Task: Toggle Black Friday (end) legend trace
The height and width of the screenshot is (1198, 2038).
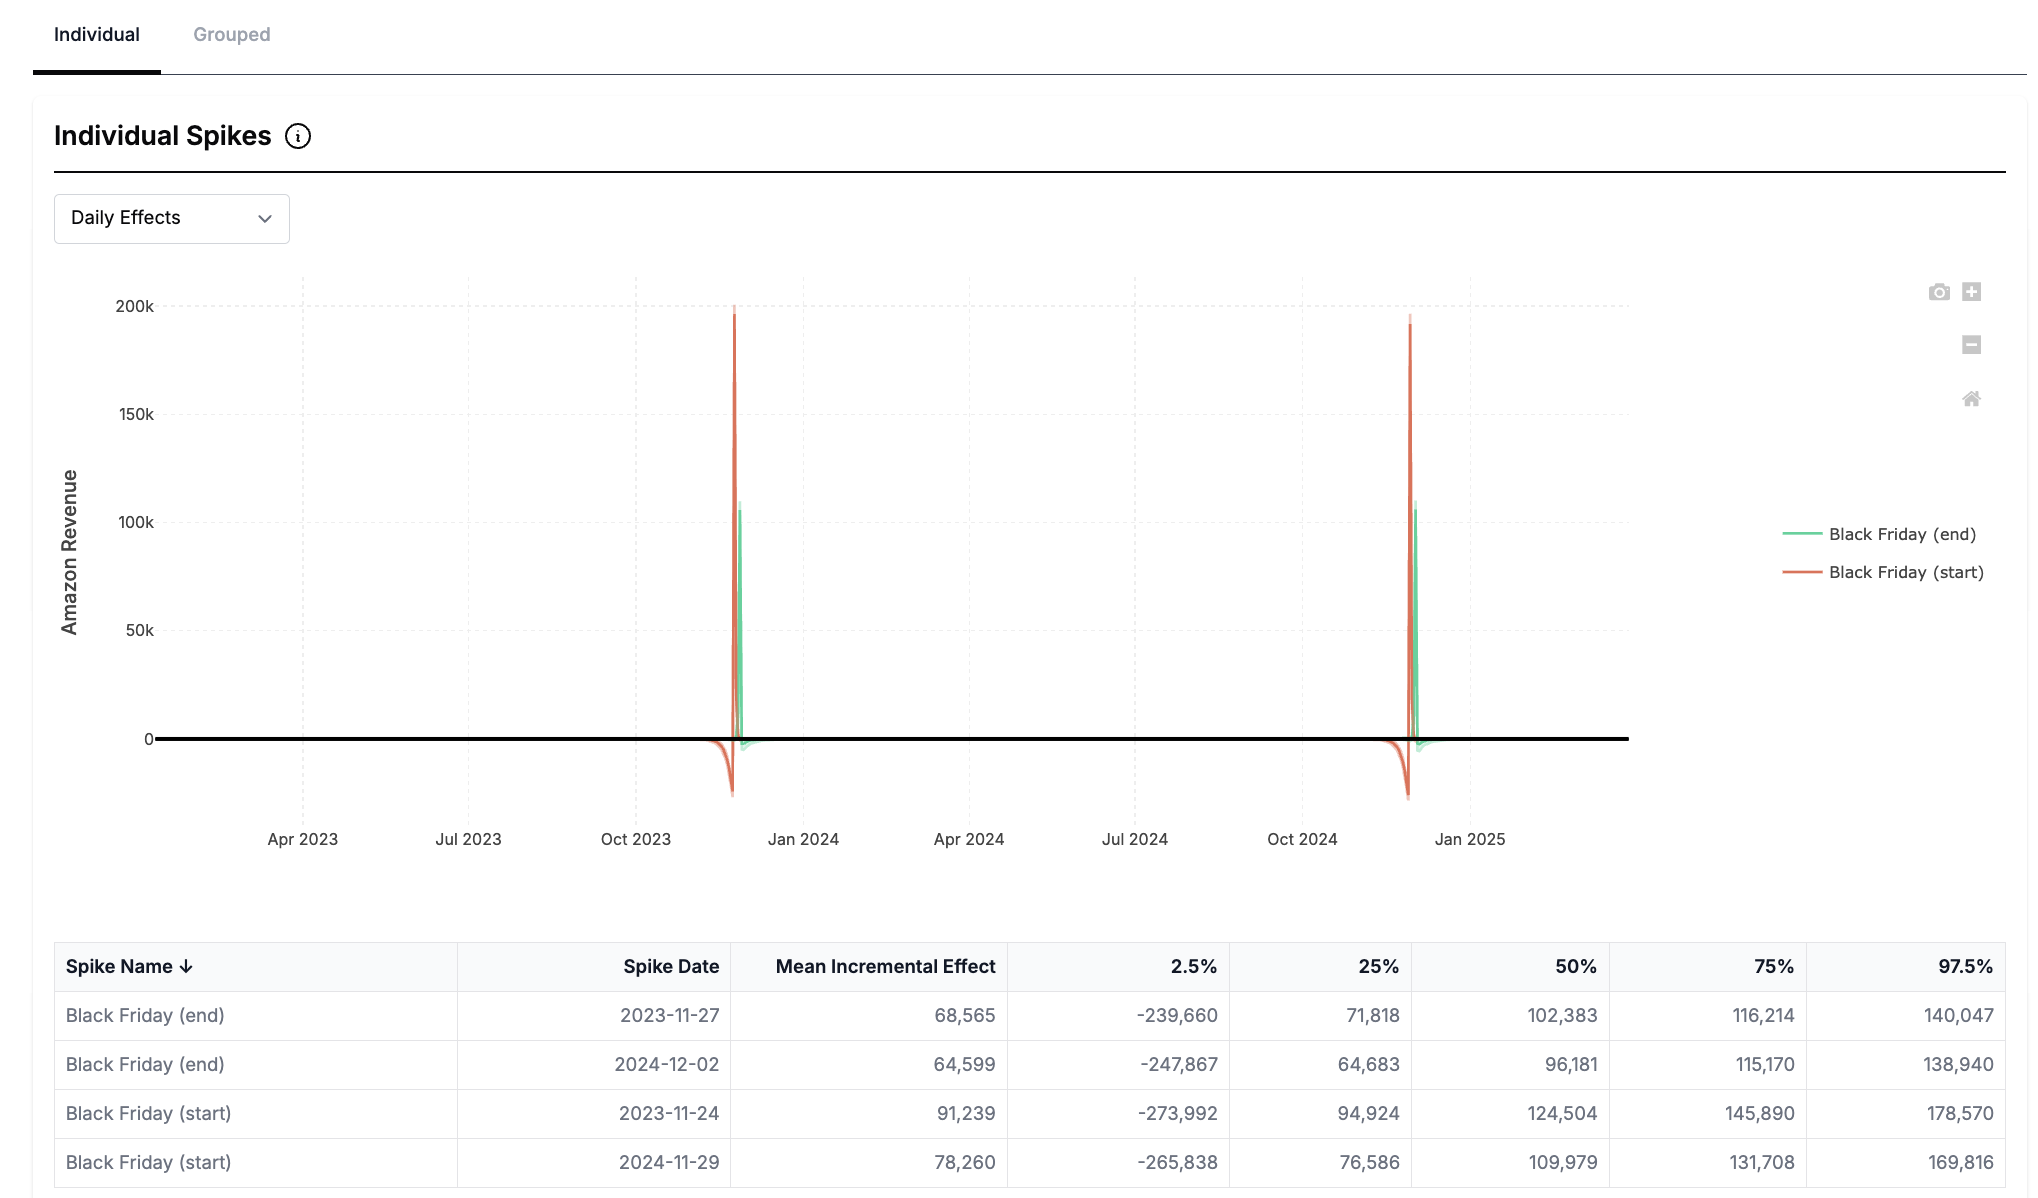Action: (1902, 534)
